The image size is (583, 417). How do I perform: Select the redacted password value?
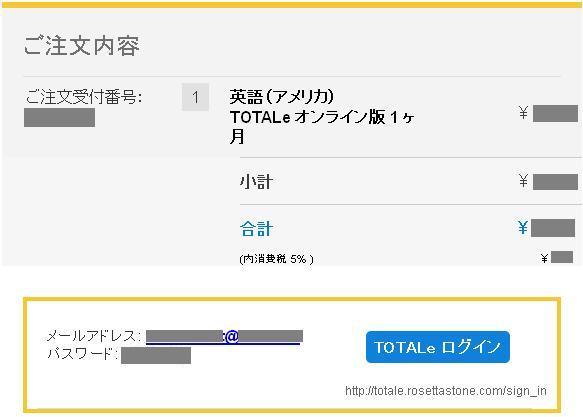point(156,355)
